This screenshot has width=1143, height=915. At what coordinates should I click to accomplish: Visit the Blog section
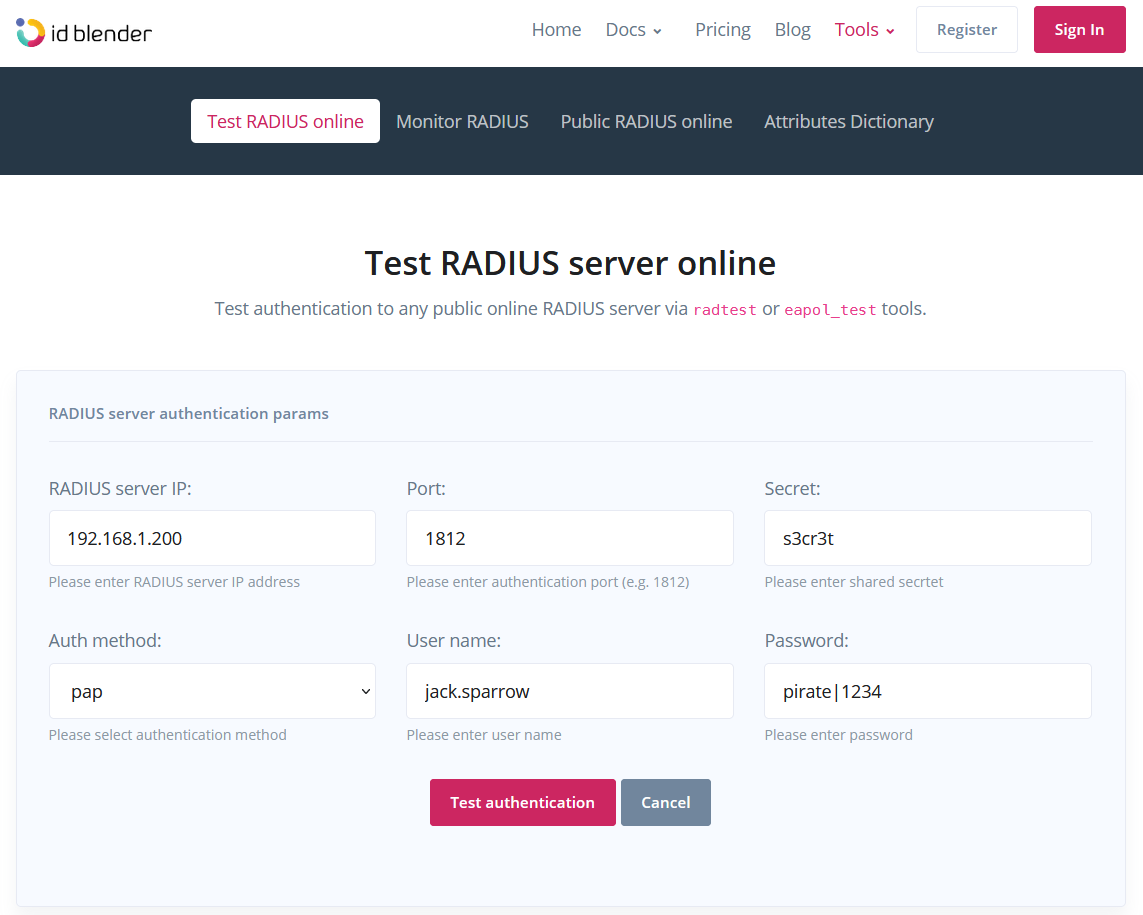point(792,30)
